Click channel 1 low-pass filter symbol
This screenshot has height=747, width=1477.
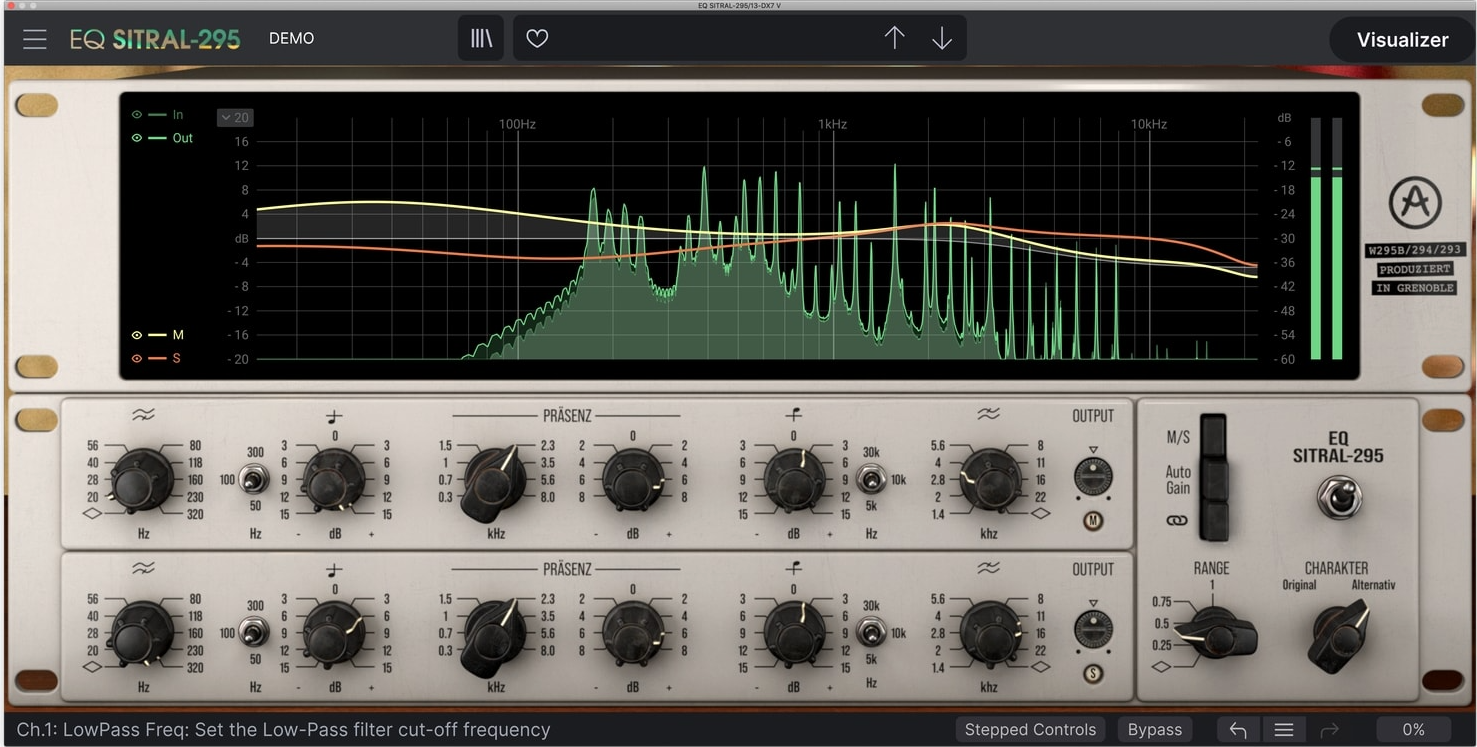coord(989,414)
